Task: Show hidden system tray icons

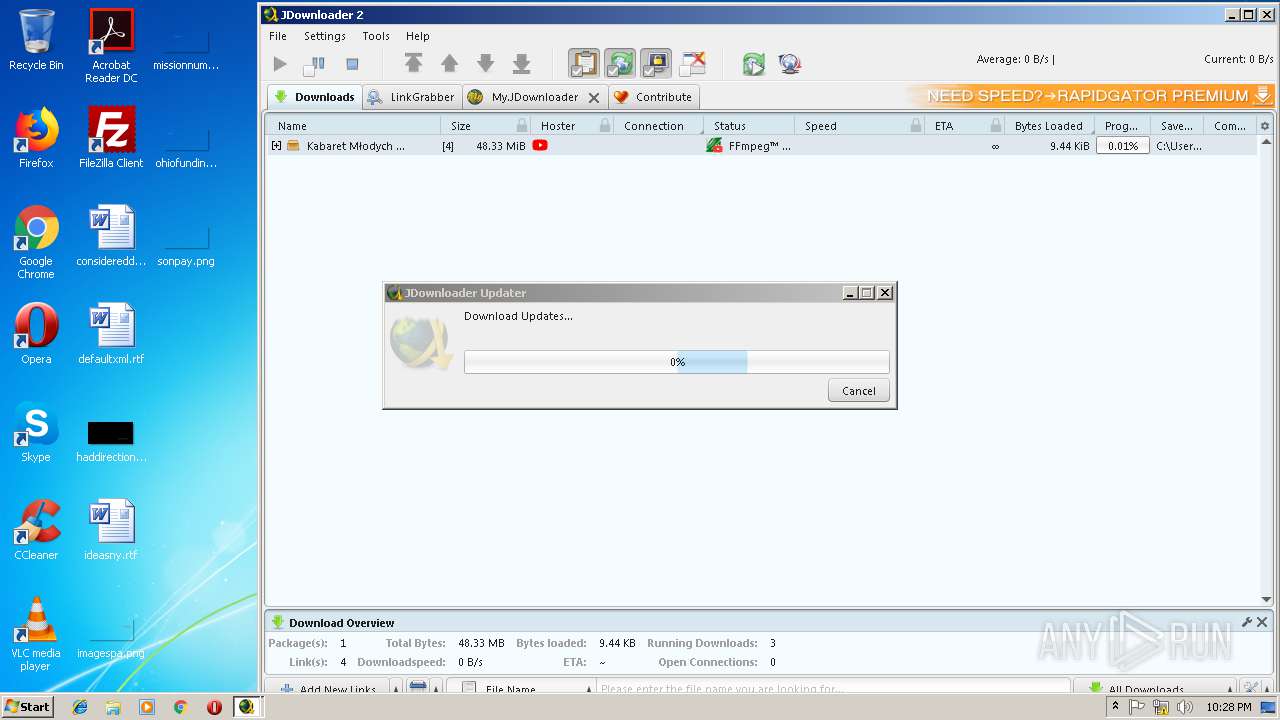Action: pos(1116,706)
